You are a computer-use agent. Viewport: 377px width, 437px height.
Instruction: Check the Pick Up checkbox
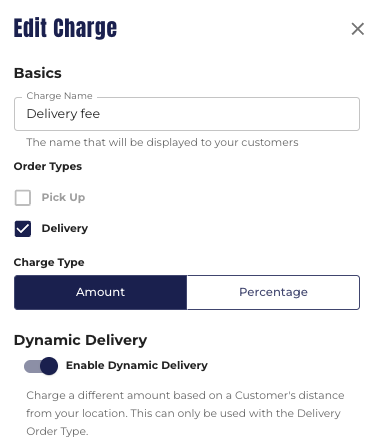[23, 198]
